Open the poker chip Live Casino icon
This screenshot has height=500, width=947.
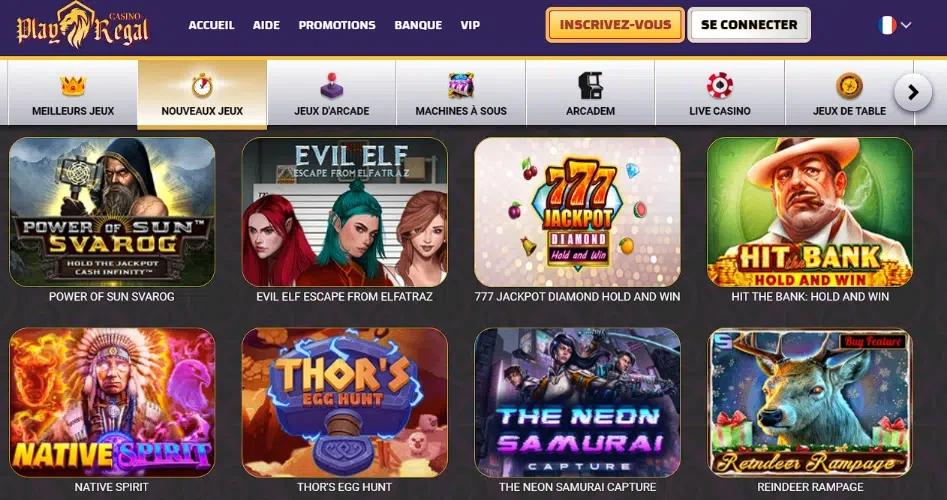720,86
